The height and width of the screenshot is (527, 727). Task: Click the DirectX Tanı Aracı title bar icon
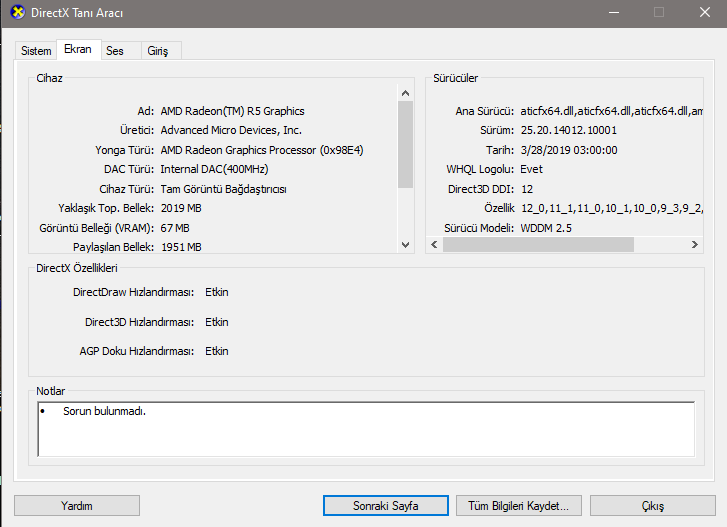[18, 12]
